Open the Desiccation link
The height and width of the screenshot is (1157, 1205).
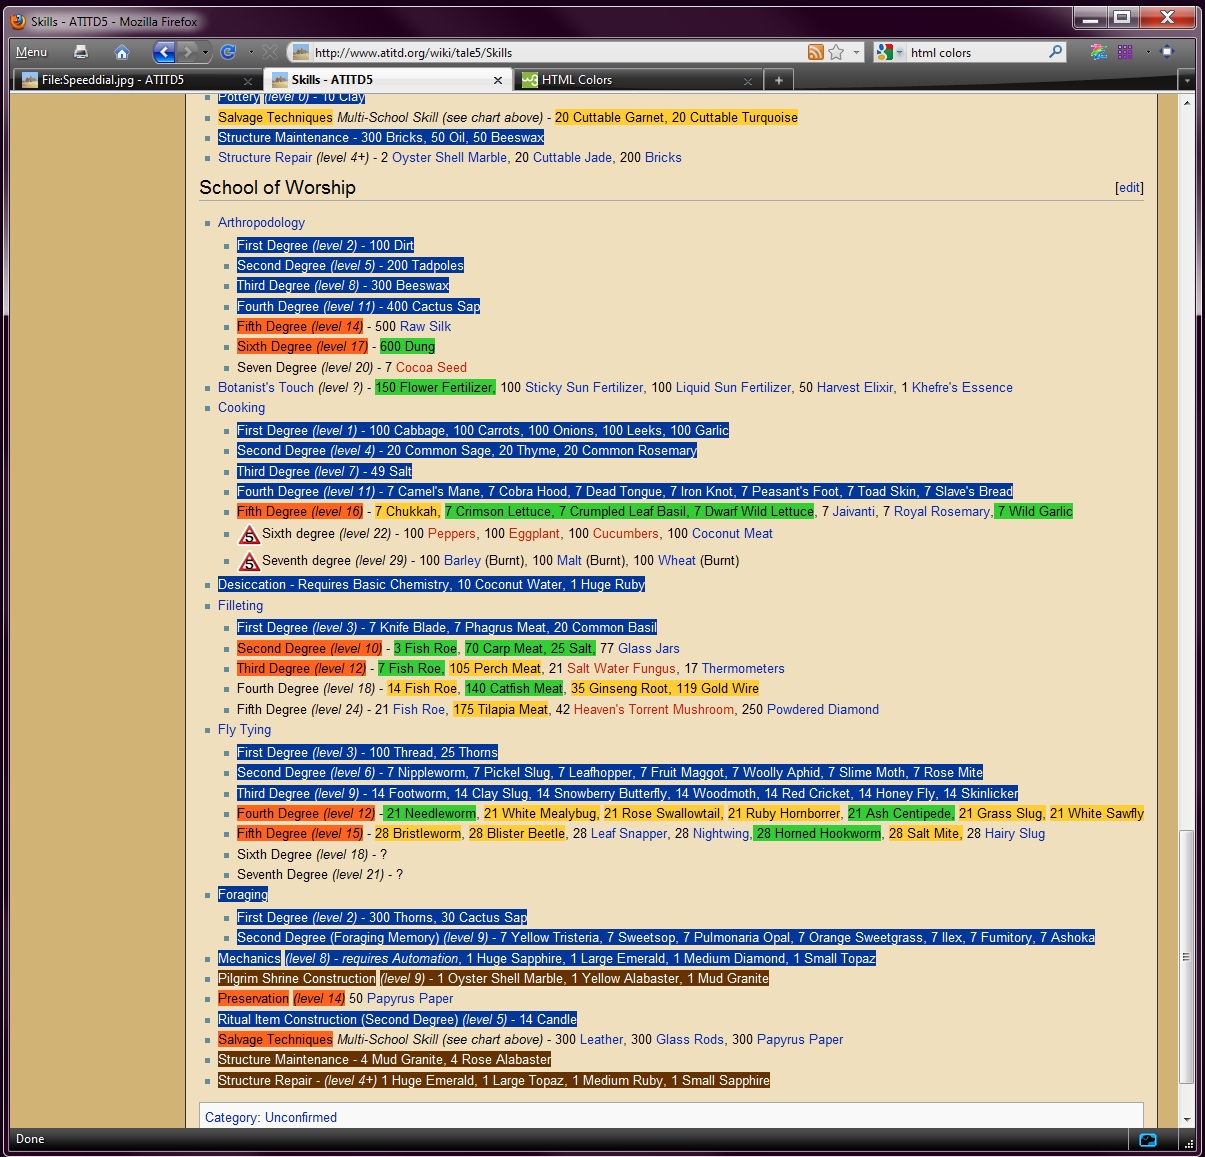[253, 585]
